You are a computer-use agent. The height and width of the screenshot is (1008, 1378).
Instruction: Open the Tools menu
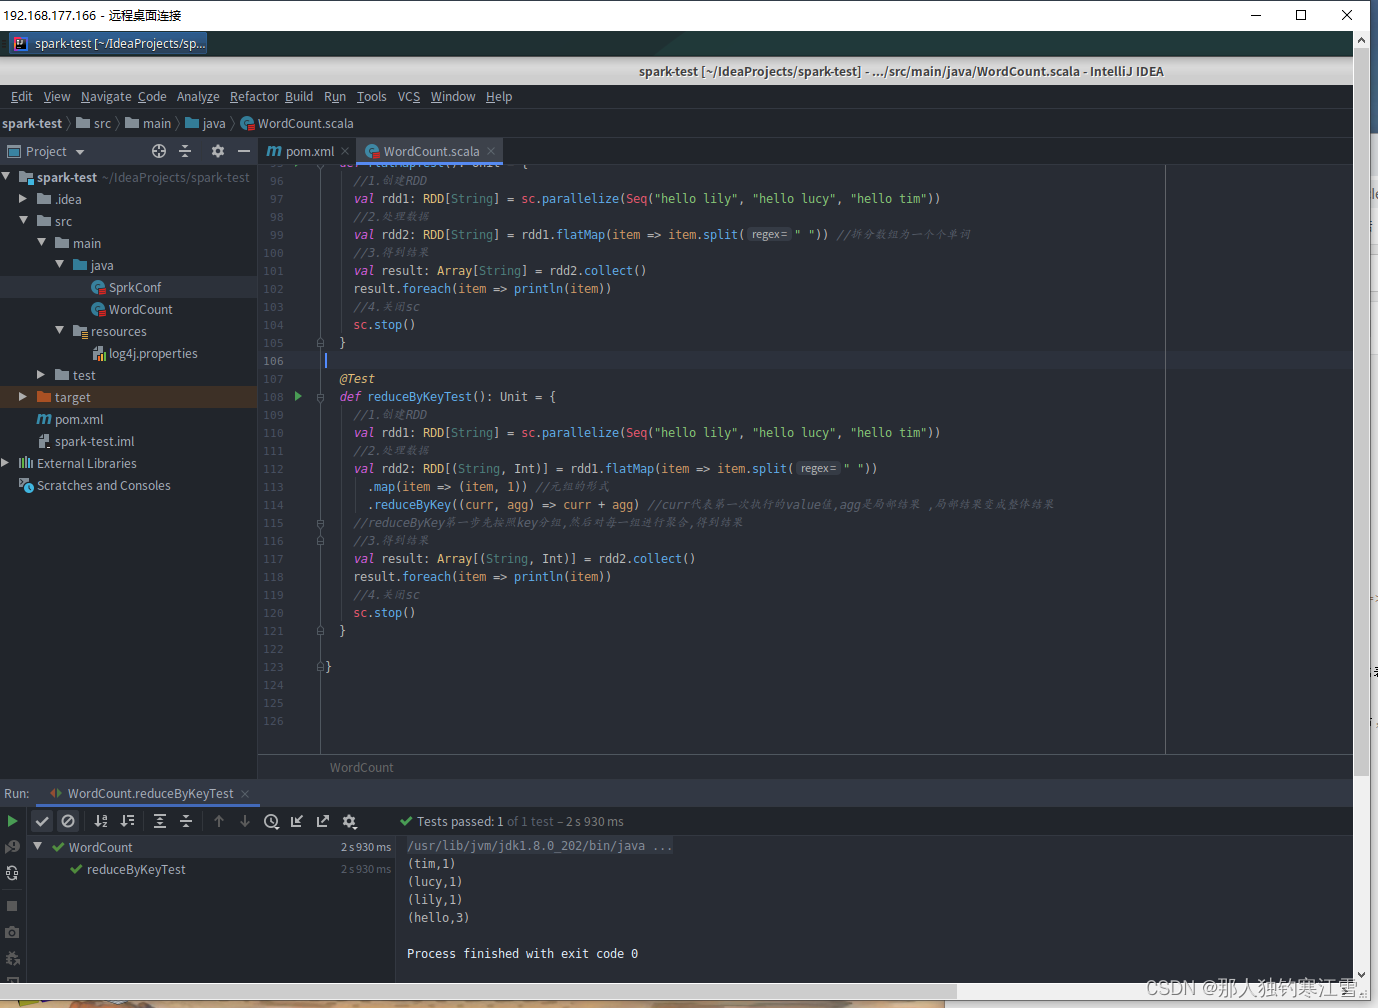(371, 97)
